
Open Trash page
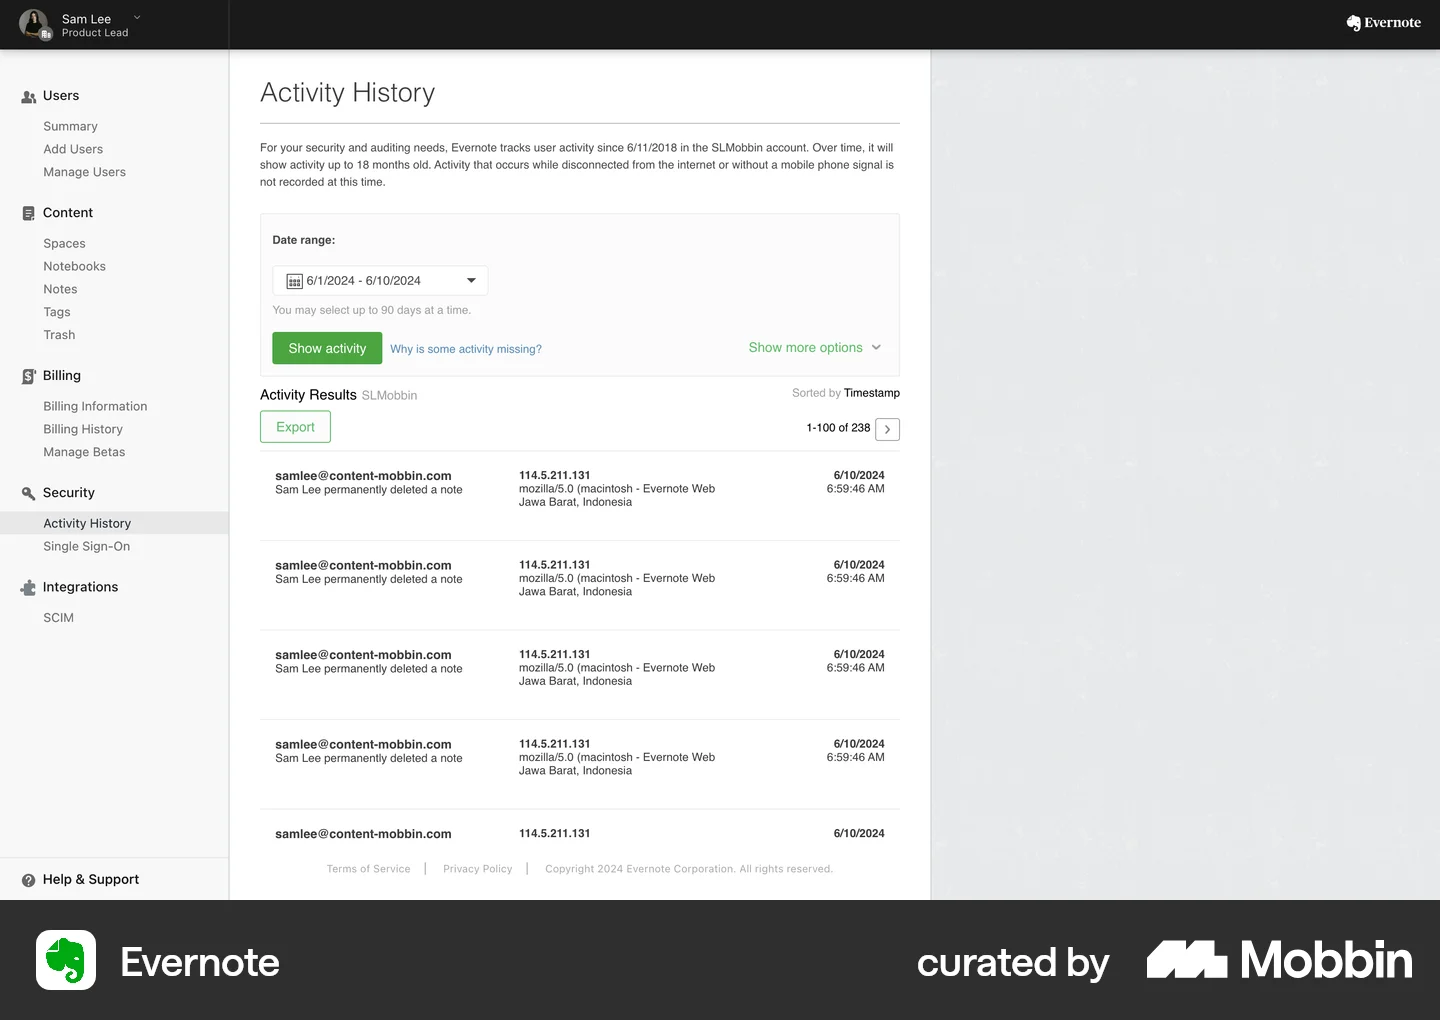coord(59,336)
